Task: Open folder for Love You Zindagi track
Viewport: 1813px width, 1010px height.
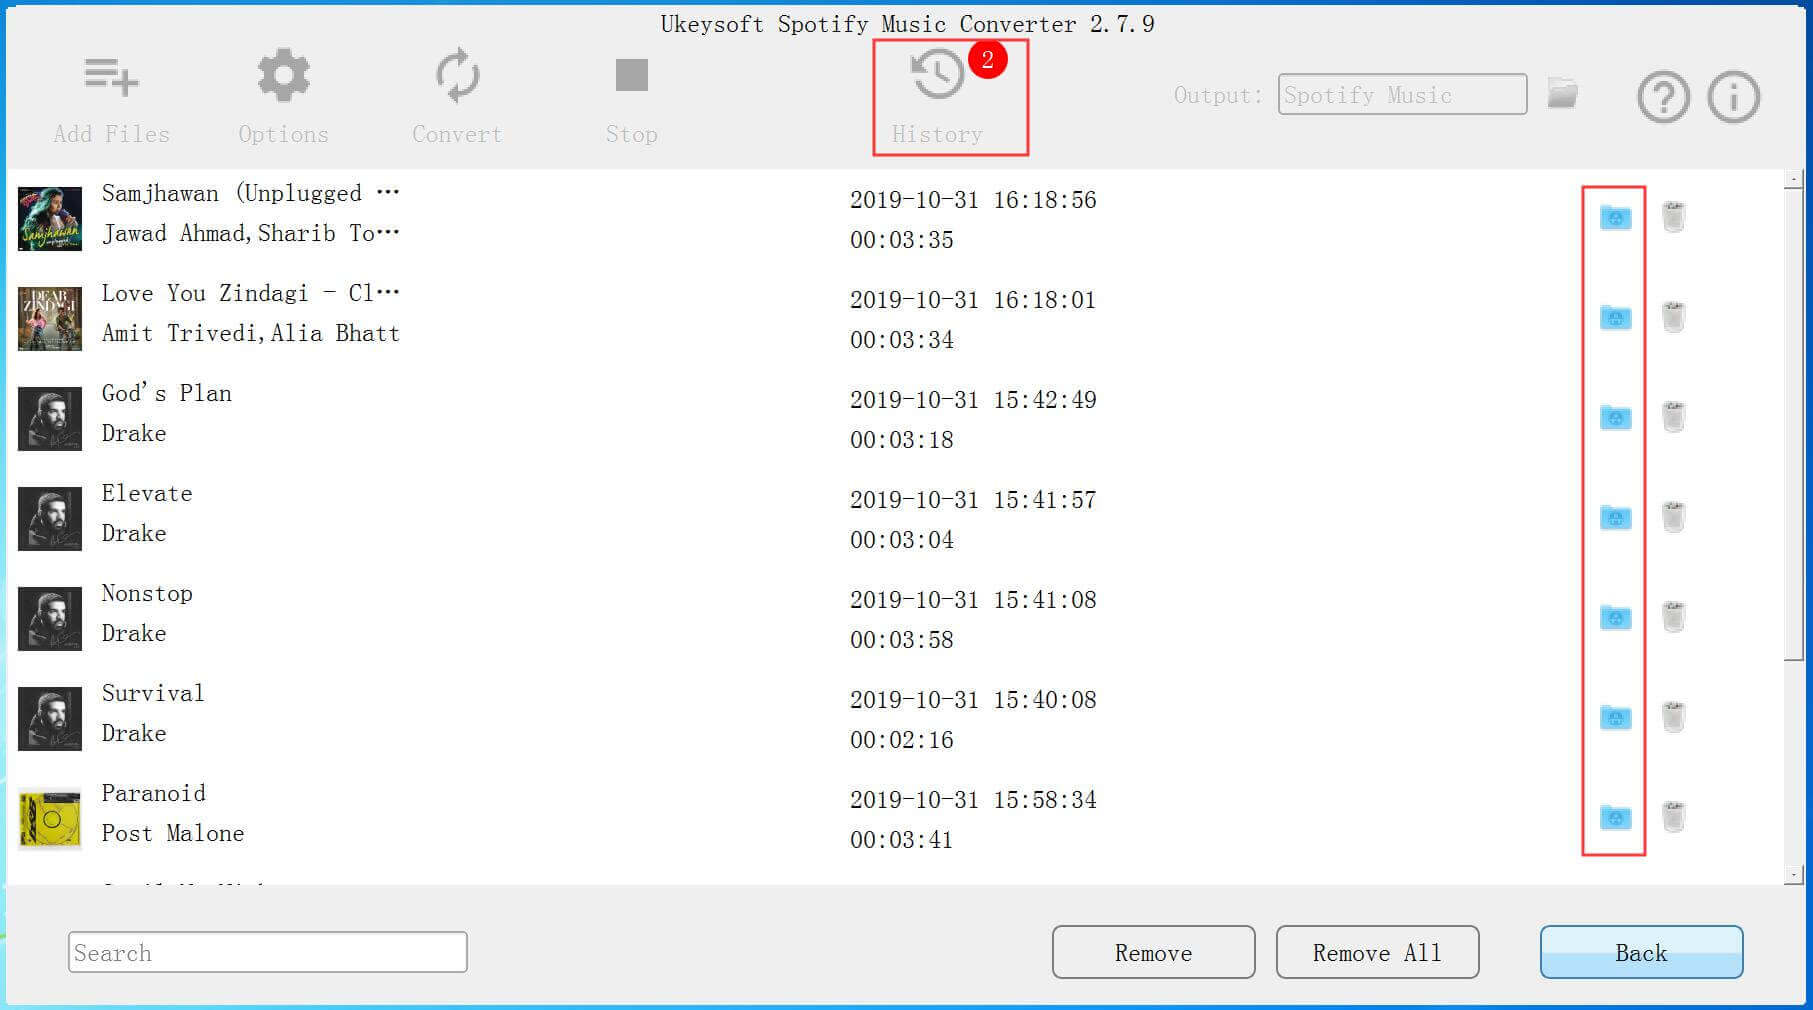Action: coord(1615,317)
